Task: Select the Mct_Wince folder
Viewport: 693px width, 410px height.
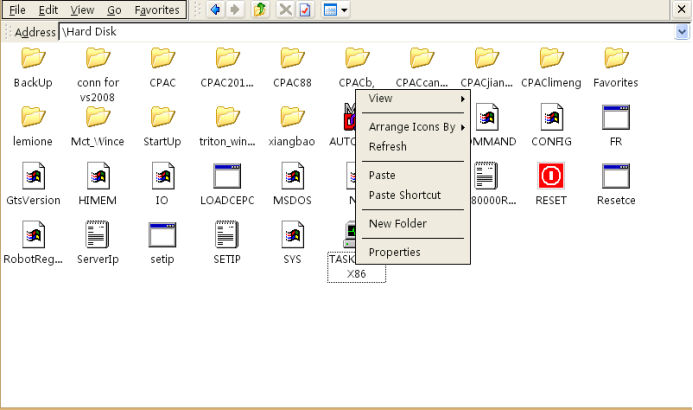Action: [x=98, y=117]
